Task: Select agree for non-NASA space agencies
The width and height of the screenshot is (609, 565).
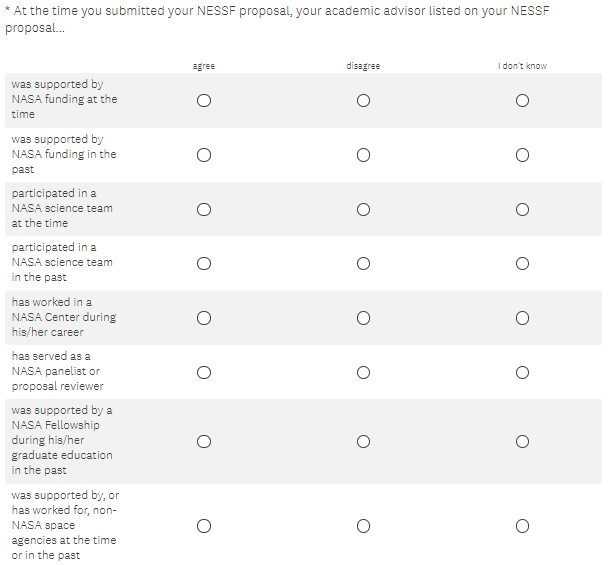Action: [204, 526]
